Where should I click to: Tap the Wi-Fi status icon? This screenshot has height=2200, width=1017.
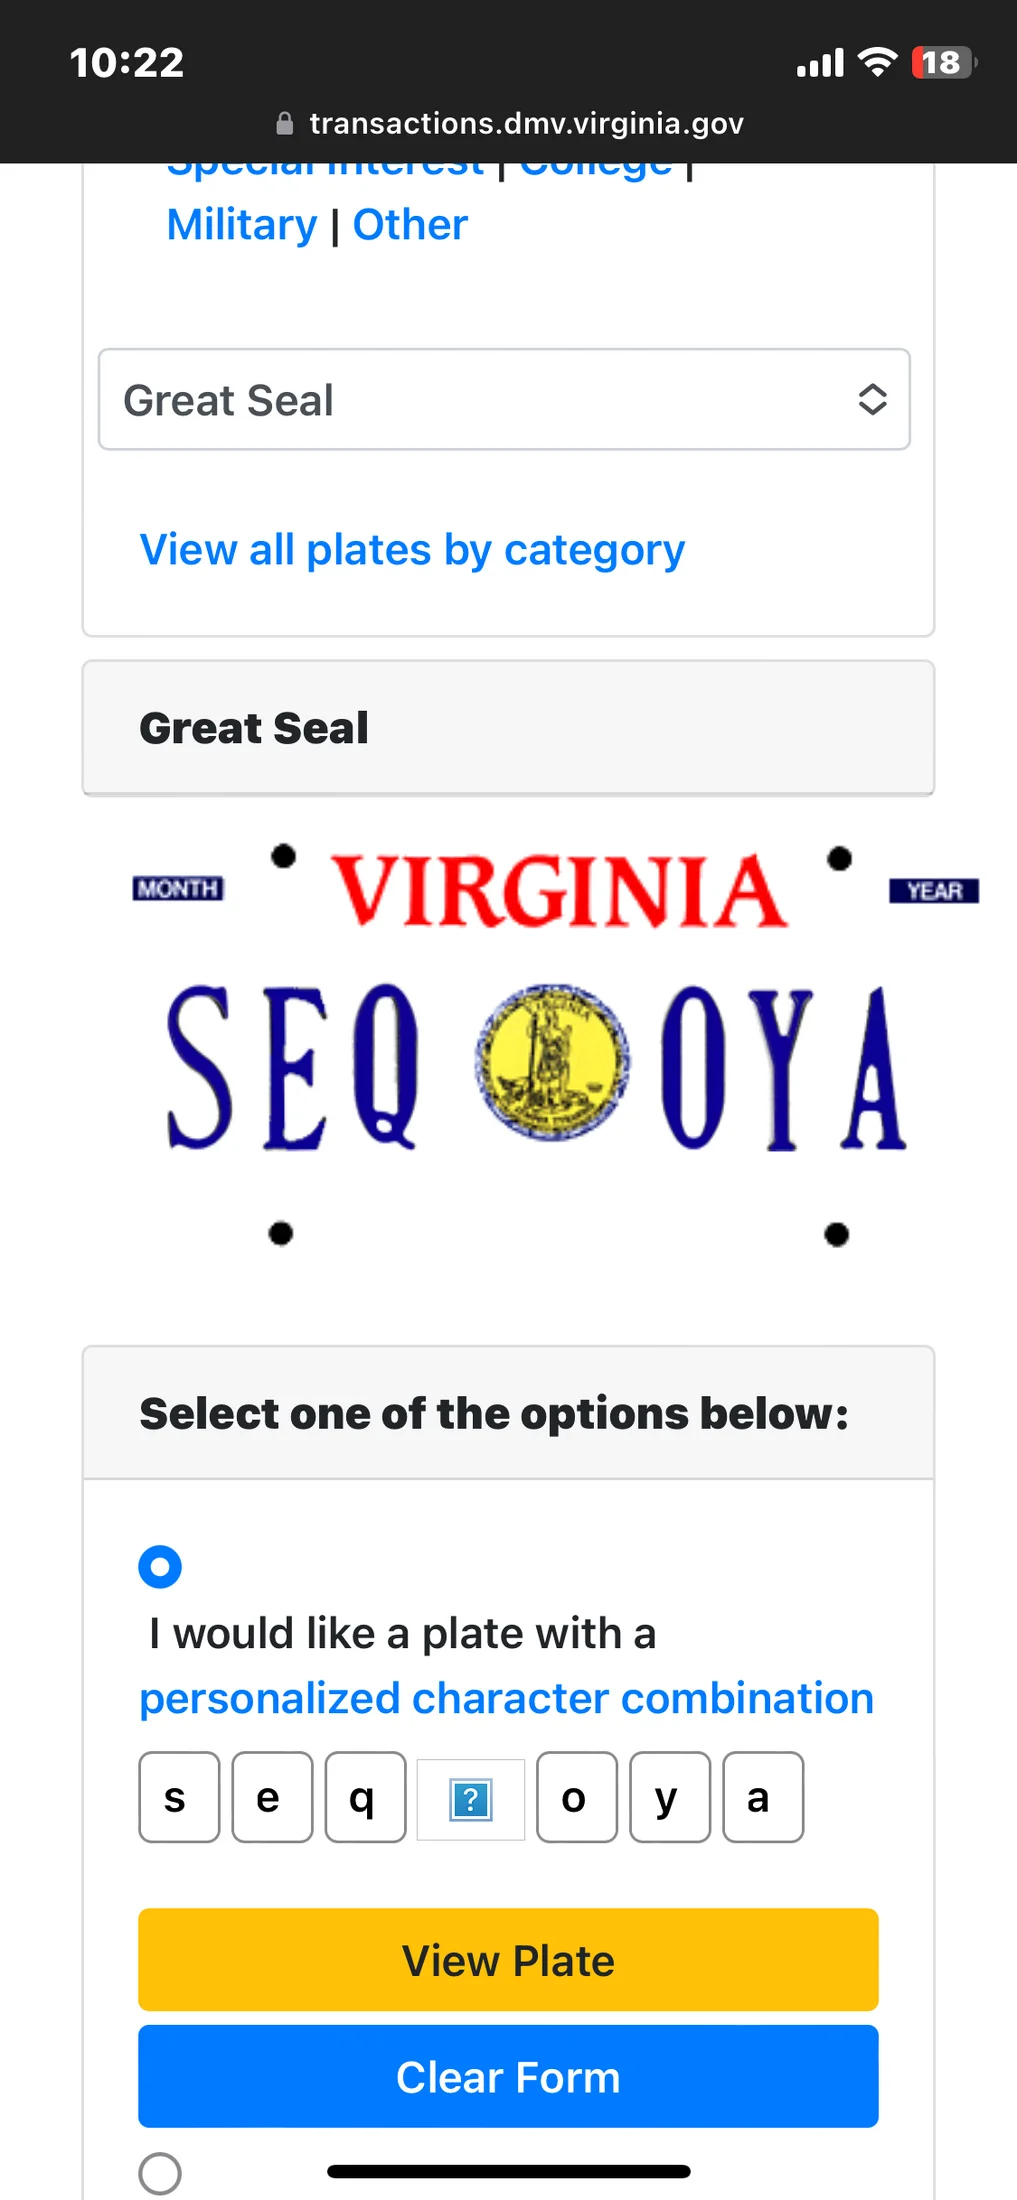coord(878,62)
